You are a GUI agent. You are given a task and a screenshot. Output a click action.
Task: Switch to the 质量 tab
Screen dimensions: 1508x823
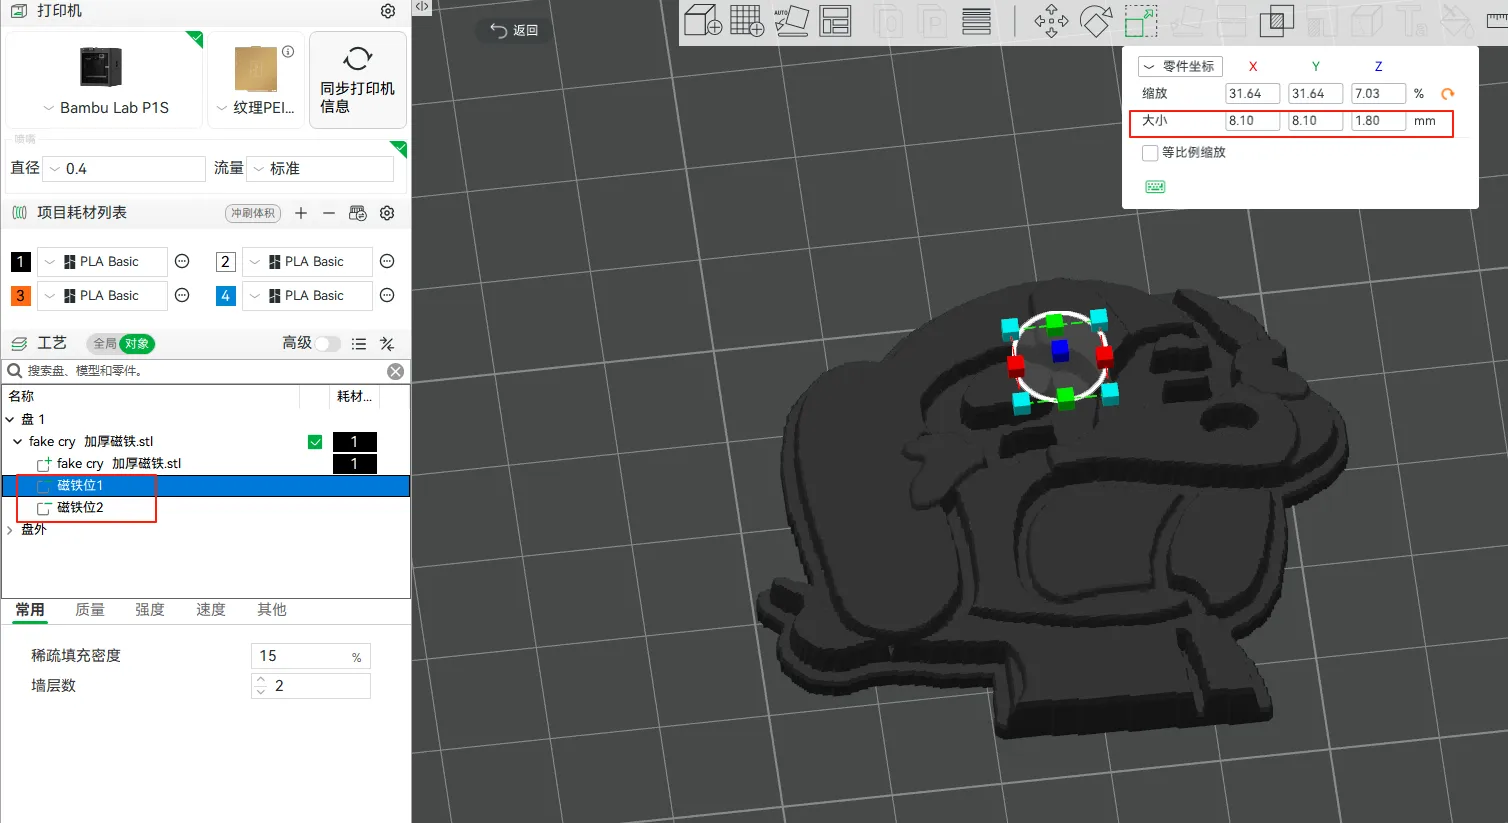click(x=90, y=610)
